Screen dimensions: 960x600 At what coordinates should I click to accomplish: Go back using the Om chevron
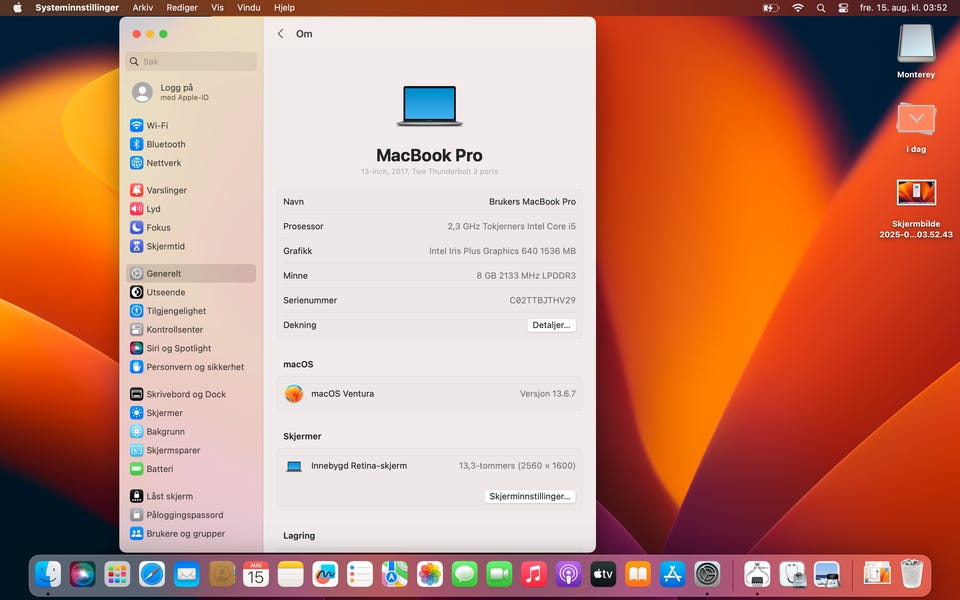[281, 34]
